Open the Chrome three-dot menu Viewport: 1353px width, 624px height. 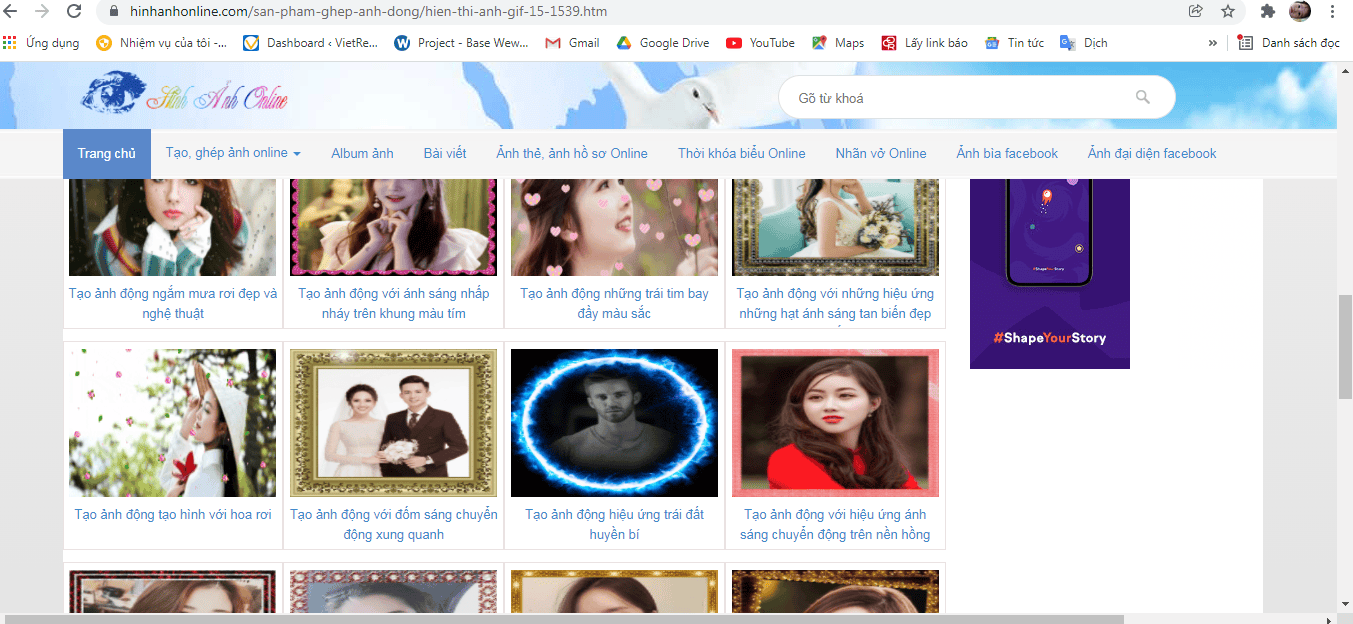1333,13
